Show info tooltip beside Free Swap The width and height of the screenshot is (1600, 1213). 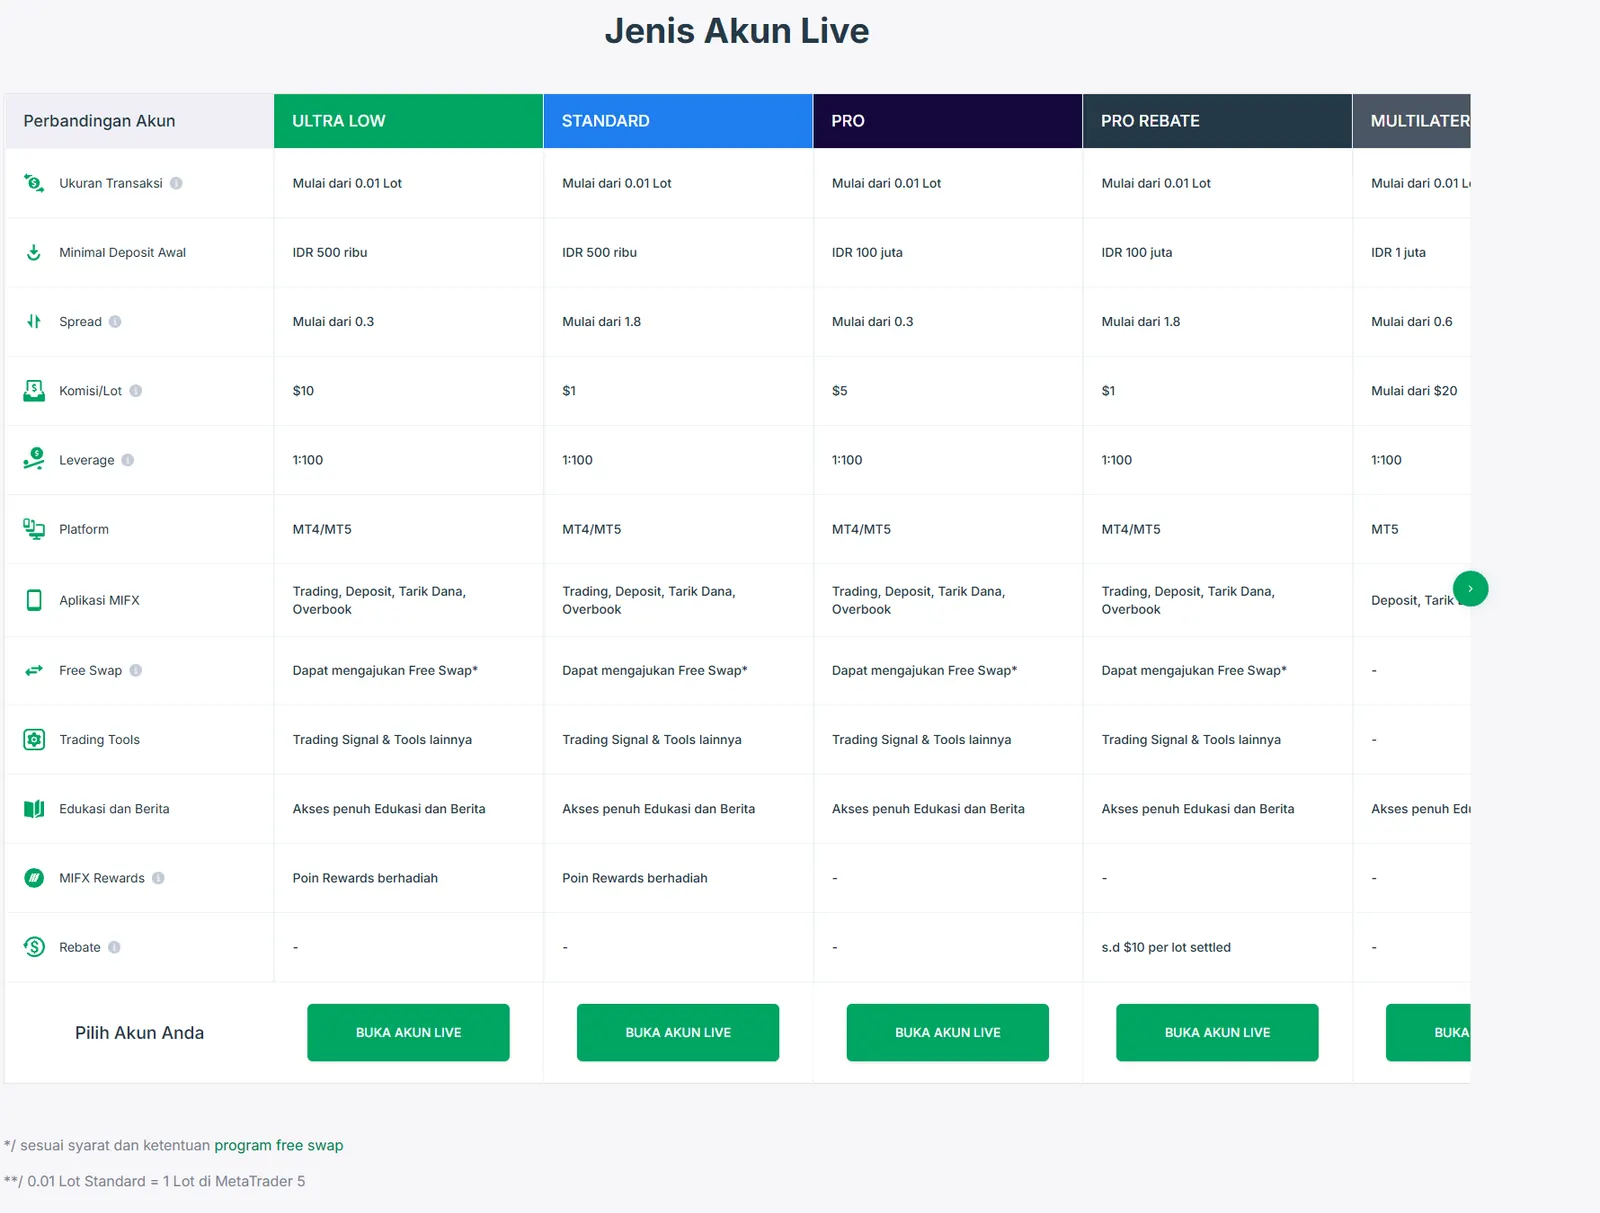pos(136,670)
